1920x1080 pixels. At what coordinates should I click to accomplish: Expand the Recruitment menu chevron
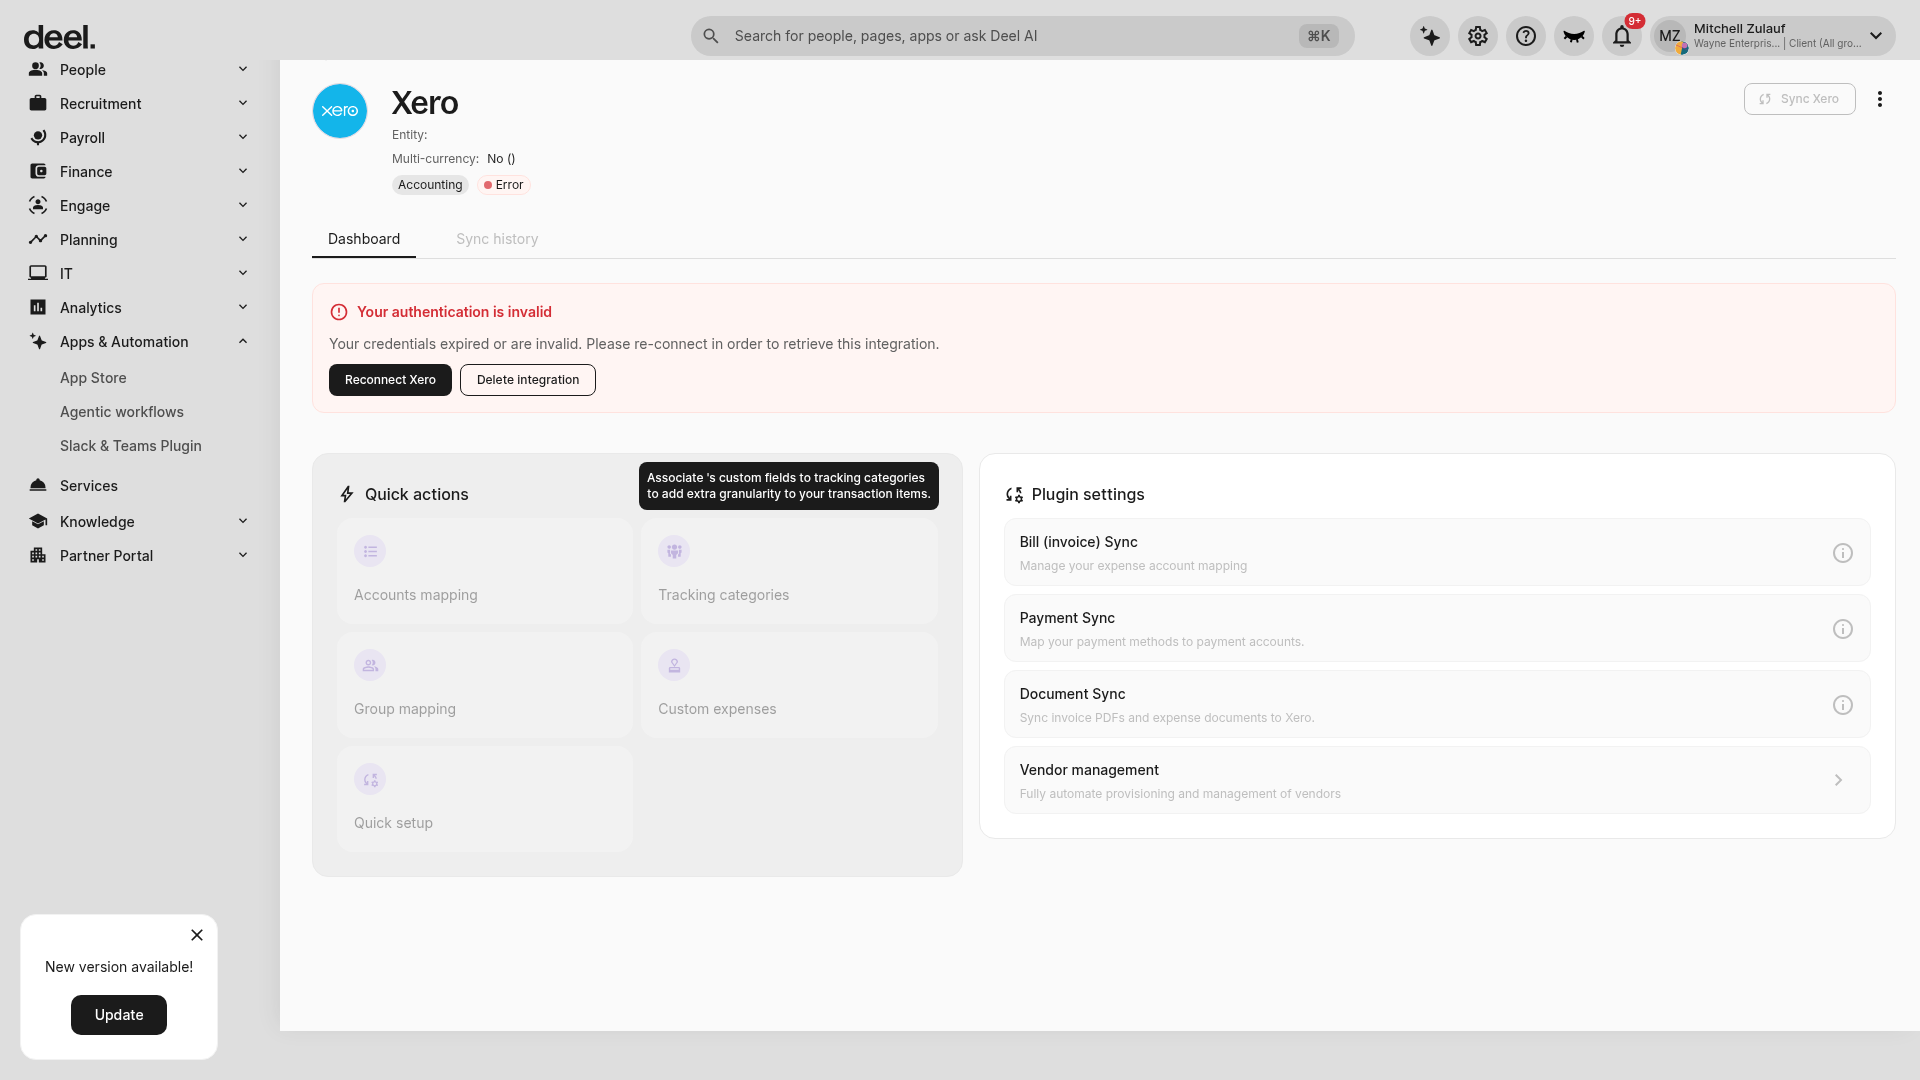[243, 103]
